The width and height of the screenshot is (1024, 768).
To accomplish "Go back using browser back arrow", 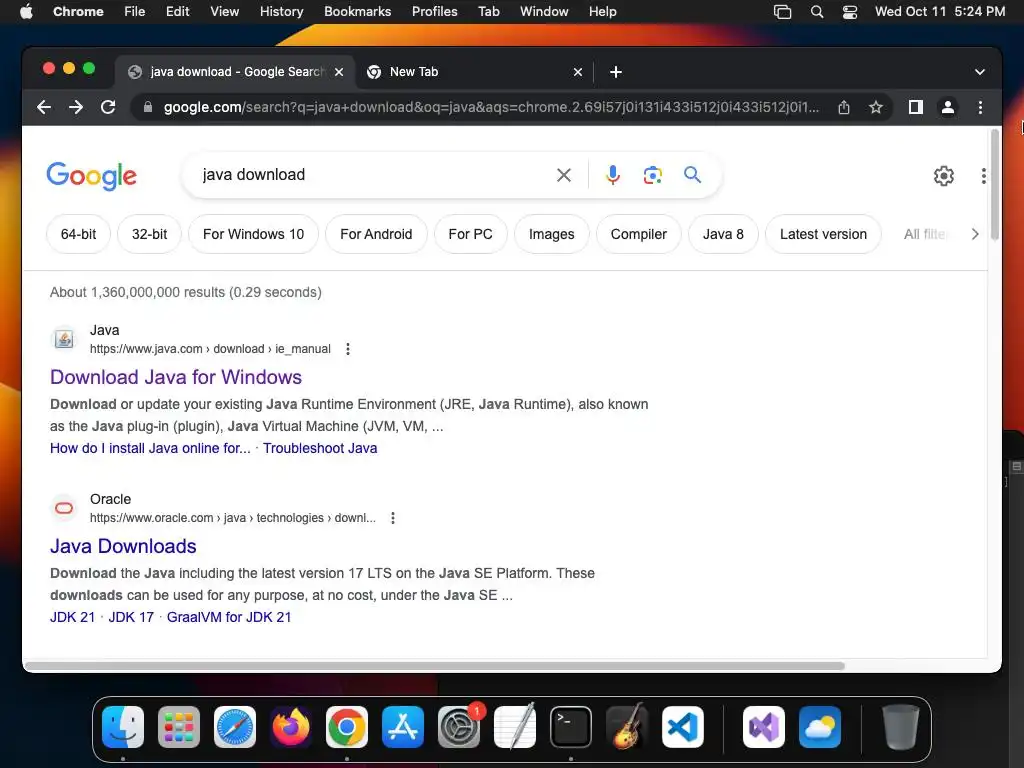I will tap(44, 107).
